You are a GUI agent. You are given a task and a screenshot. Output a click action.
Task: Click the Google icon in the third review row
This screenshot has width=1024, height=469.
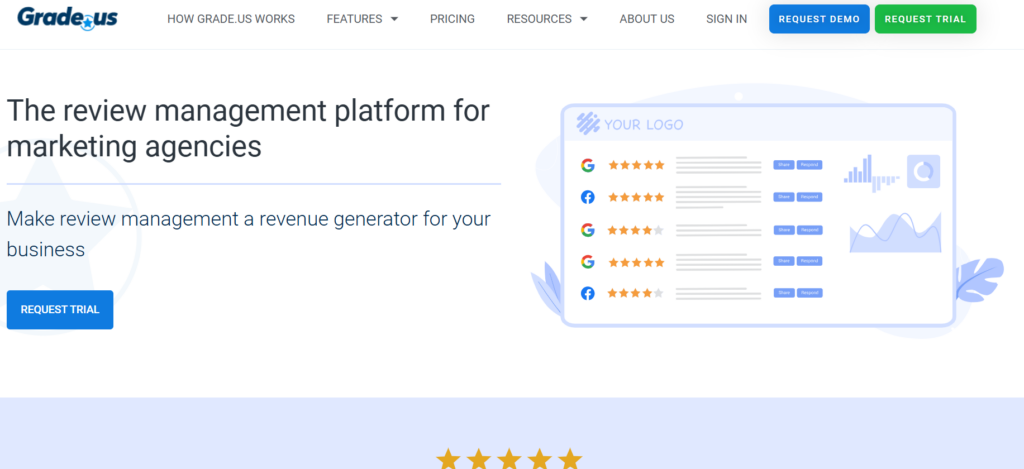[x=588, y=230]
